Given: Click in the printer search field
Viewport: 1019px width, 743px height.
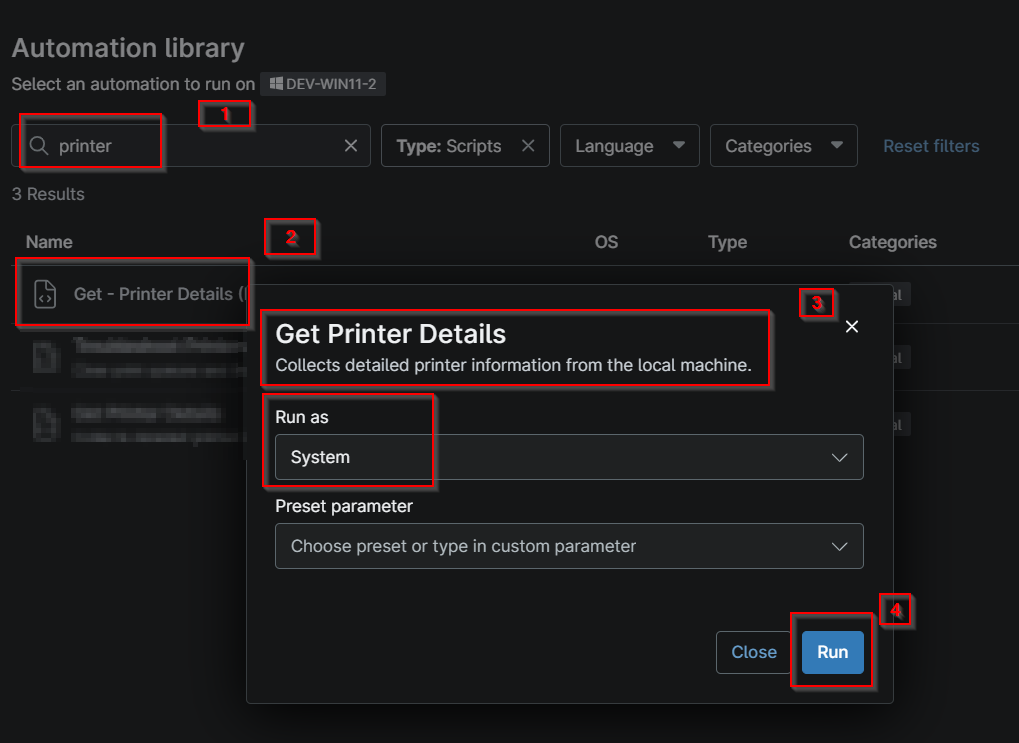Looking at the screenshot, I should coord(191,146).
